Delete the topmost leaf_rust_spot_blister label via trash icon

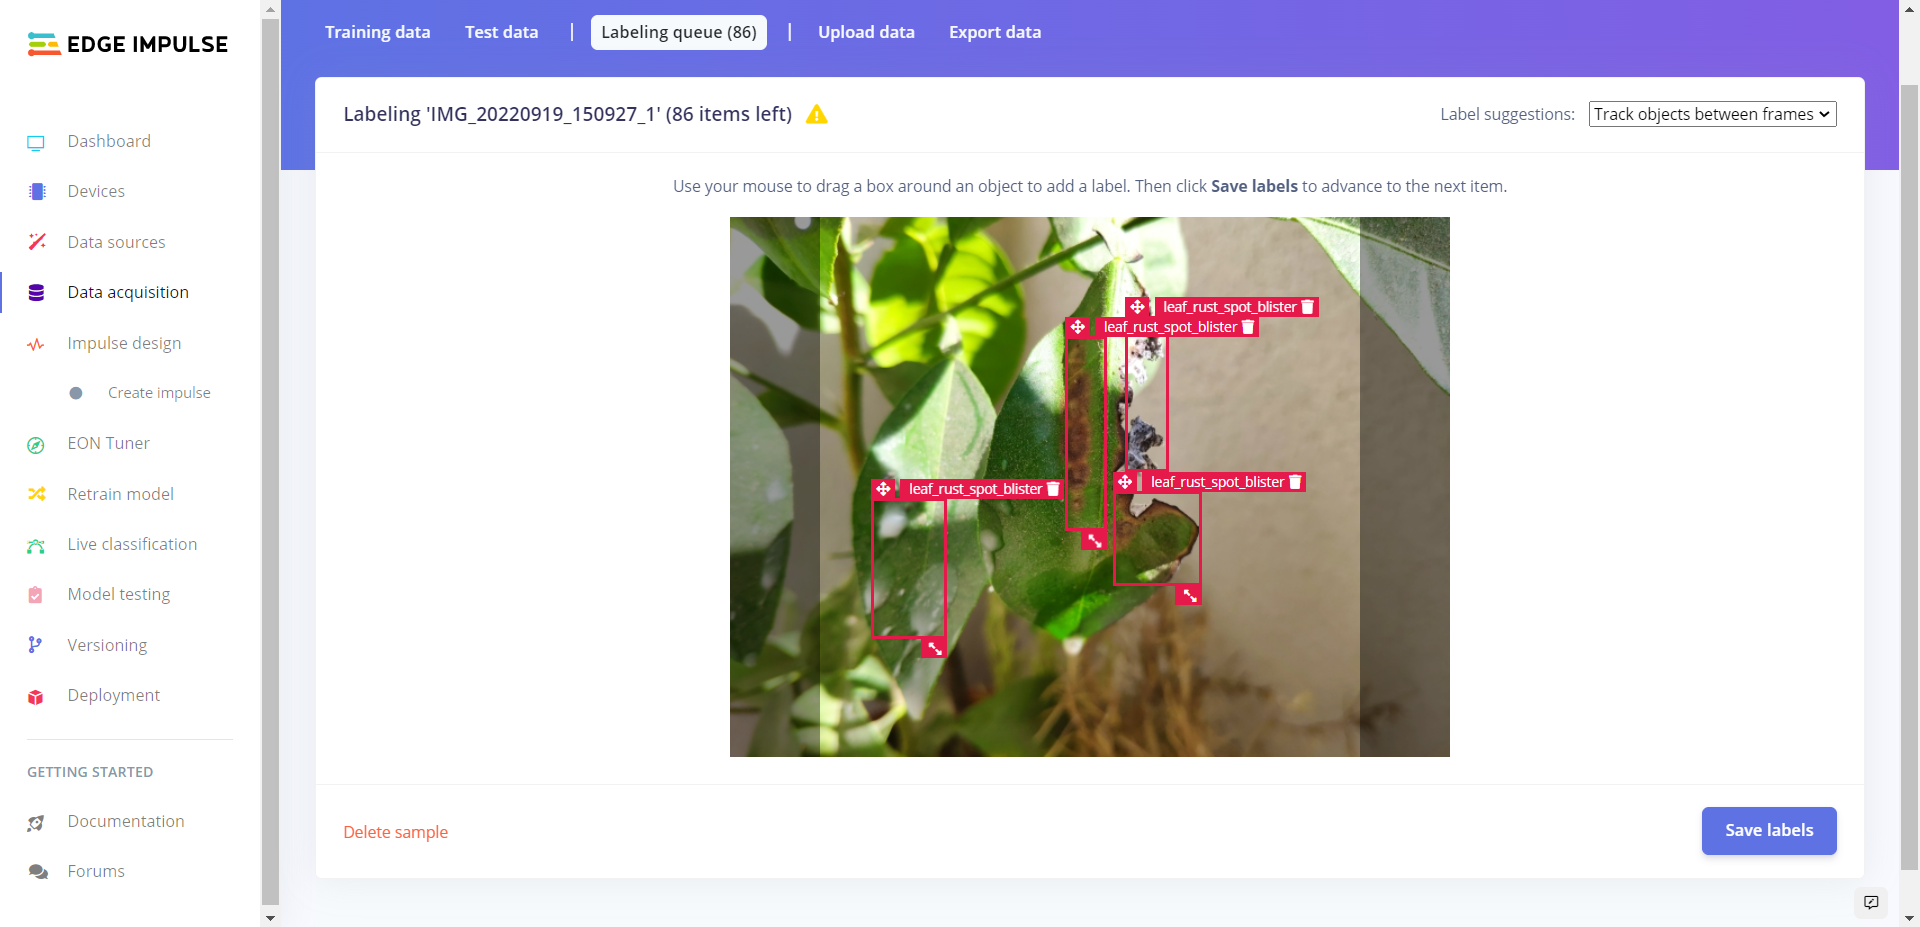pos(1307,307)
